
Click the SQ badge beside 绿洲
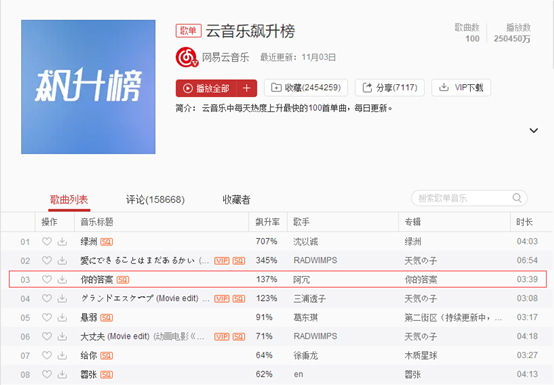pyautogui.click(x=106, y=242)
